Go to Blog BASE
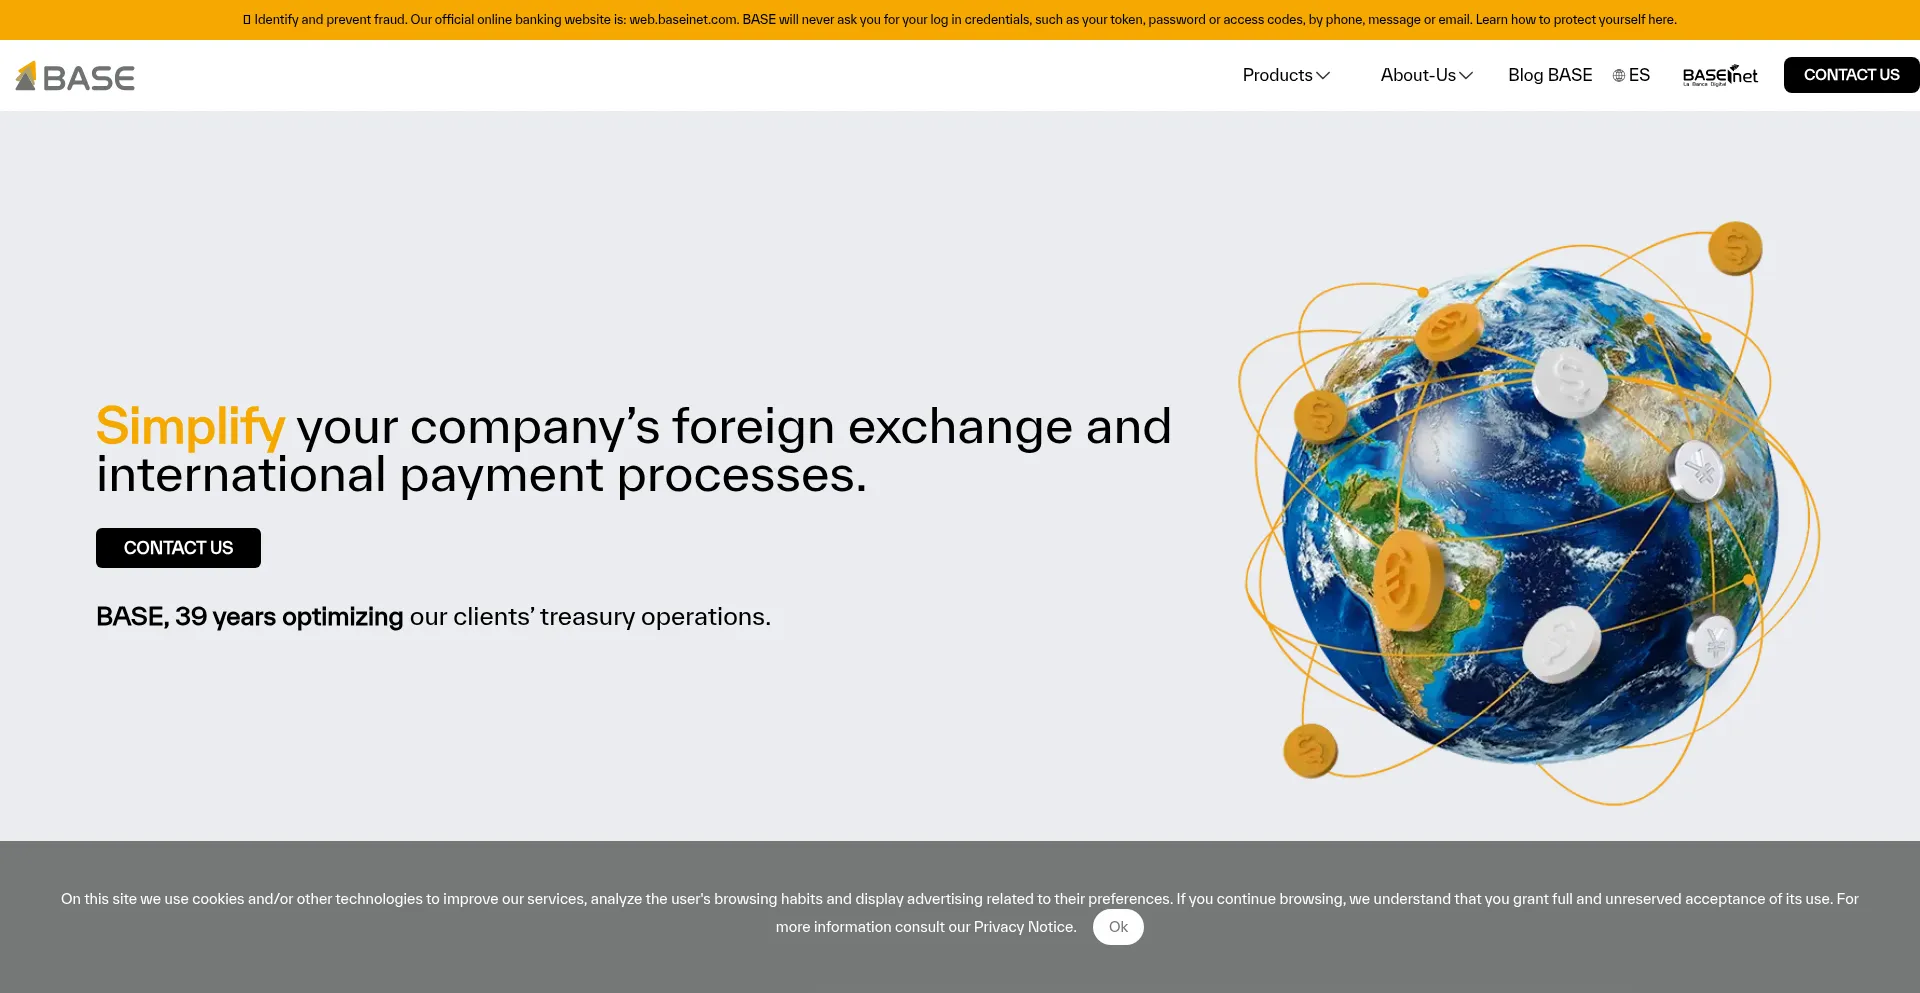 click(x=1549, y=75)
